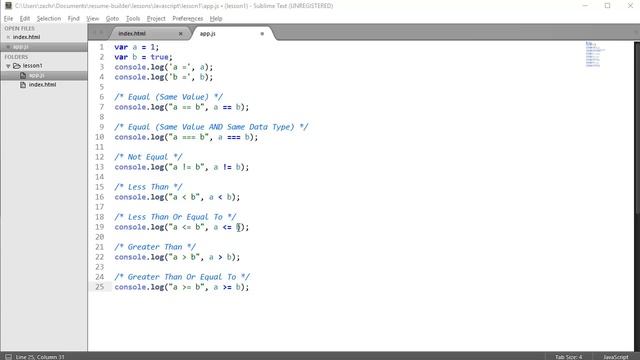640x360 pixels.
Task: Click the Sublime Text title bar icon
Action: coord(8,6)
